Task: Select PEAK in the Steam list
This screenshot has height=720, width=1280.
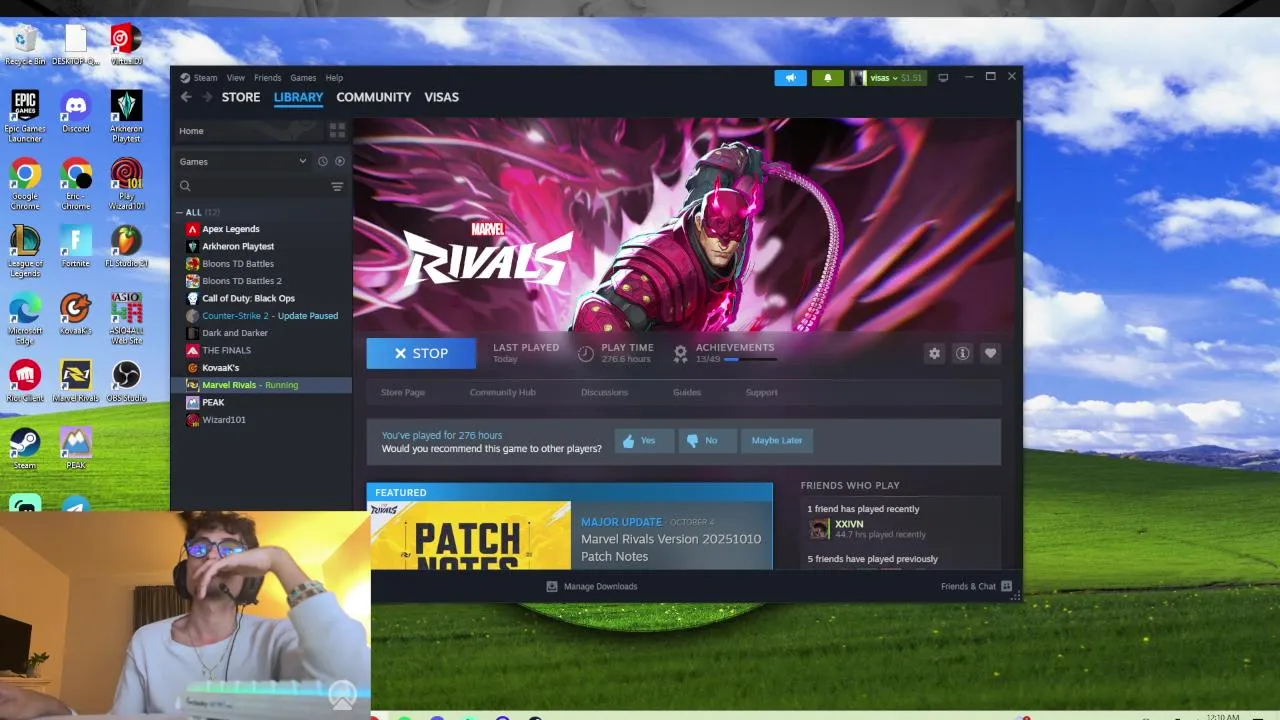Action: pos(261,402)
